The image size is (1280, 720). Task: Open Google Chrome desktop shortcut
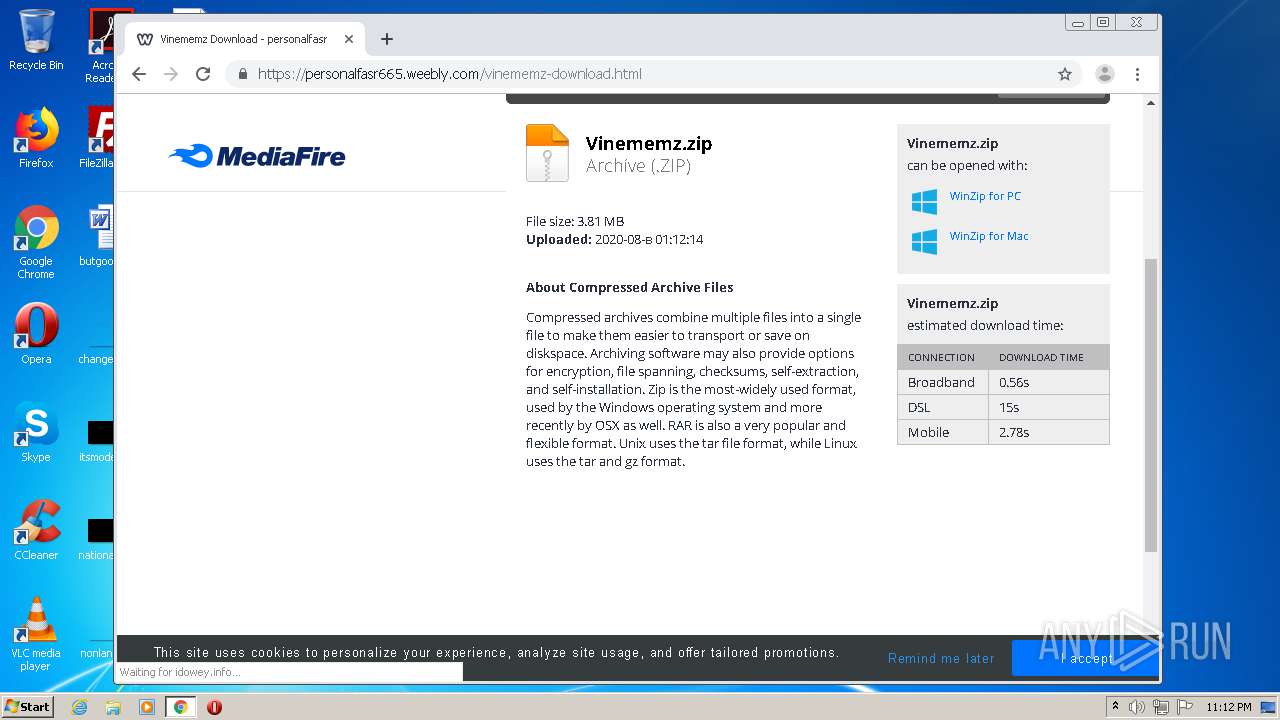(36, 242)
